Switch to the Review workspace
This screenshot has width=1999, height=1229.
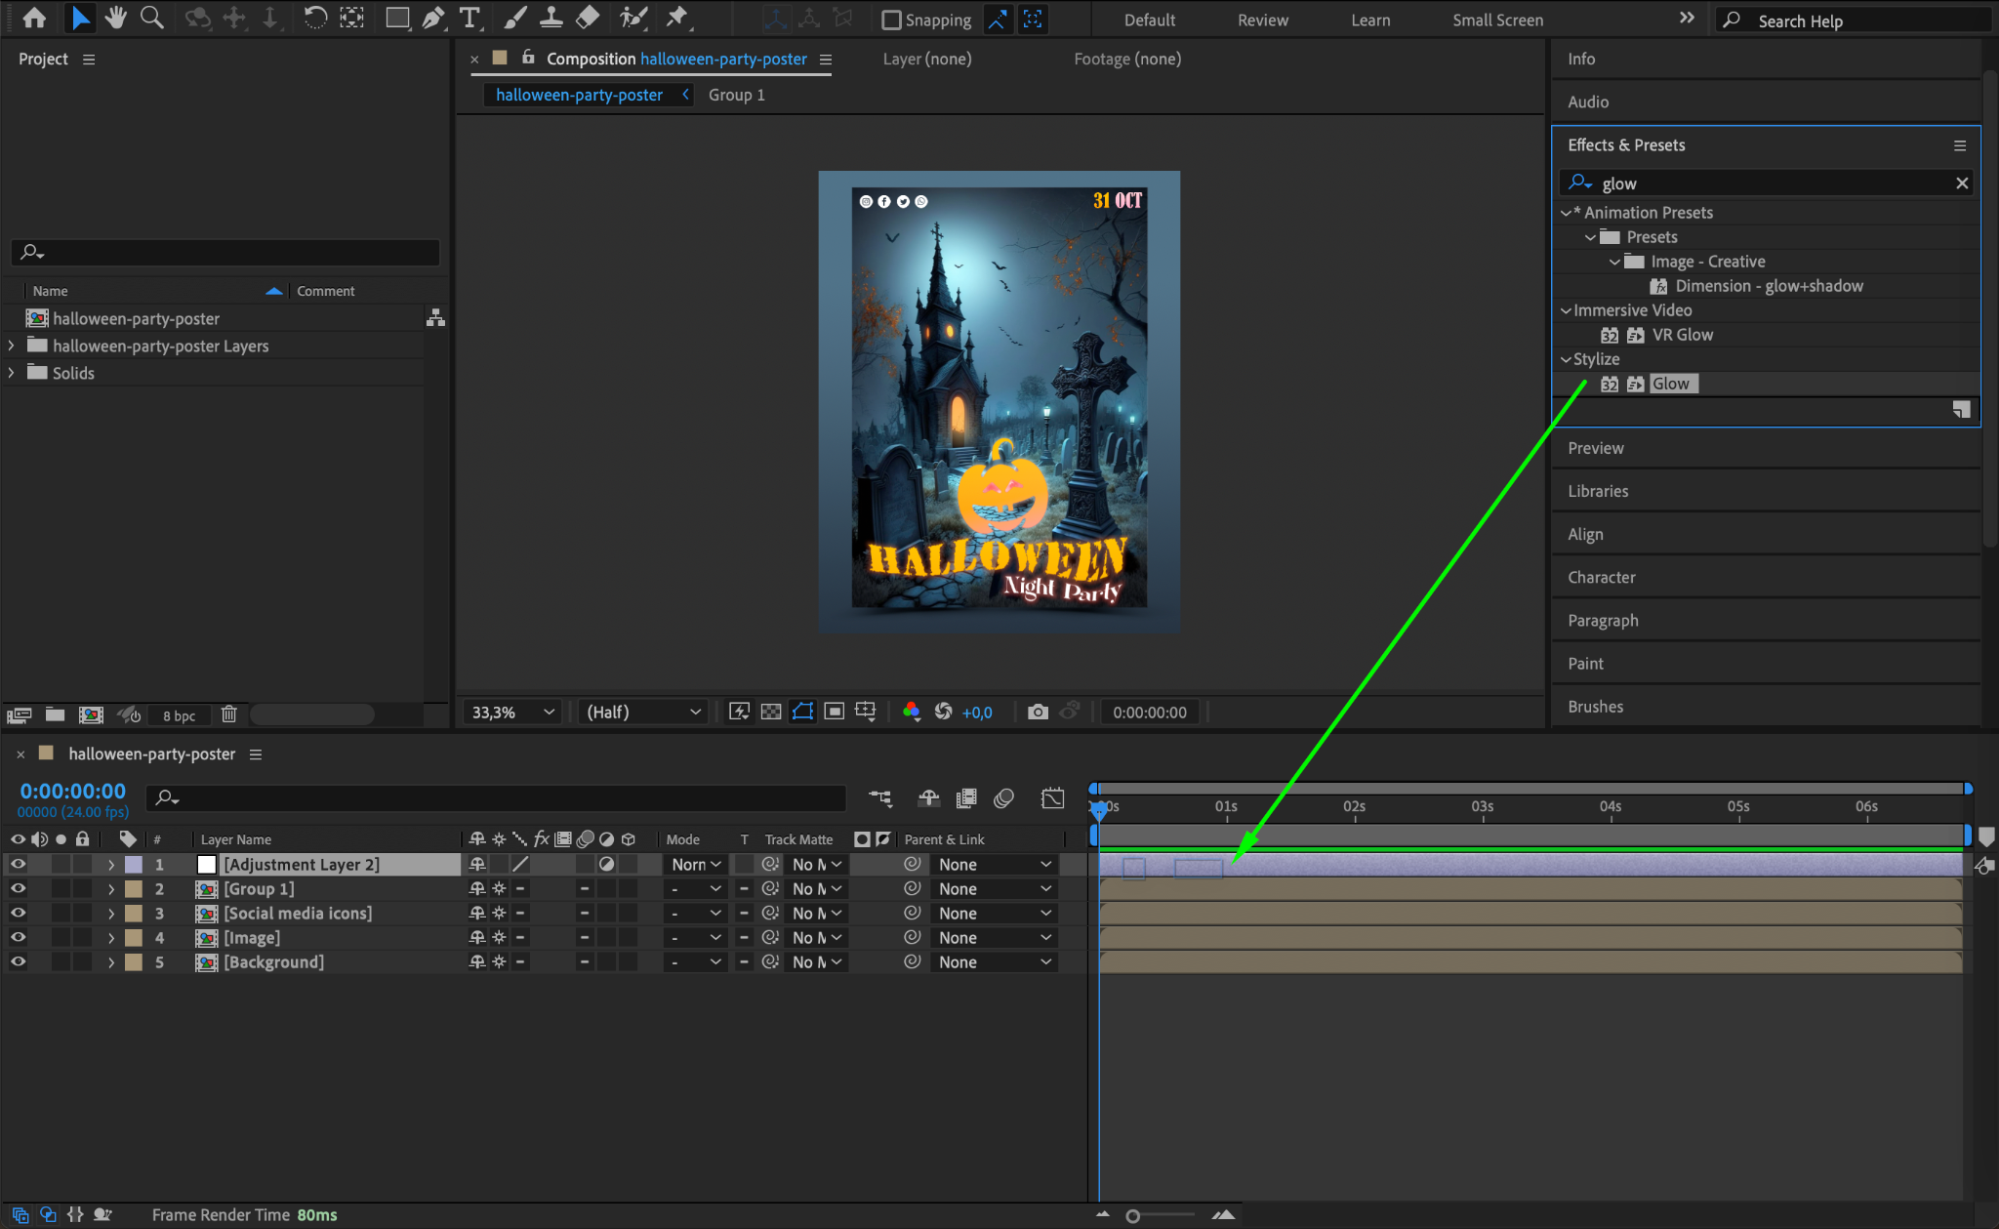1262,20
